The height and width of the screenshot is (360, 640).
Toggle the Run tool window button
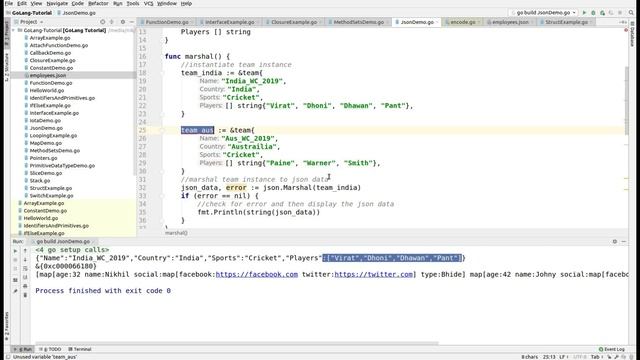[23, 349]
